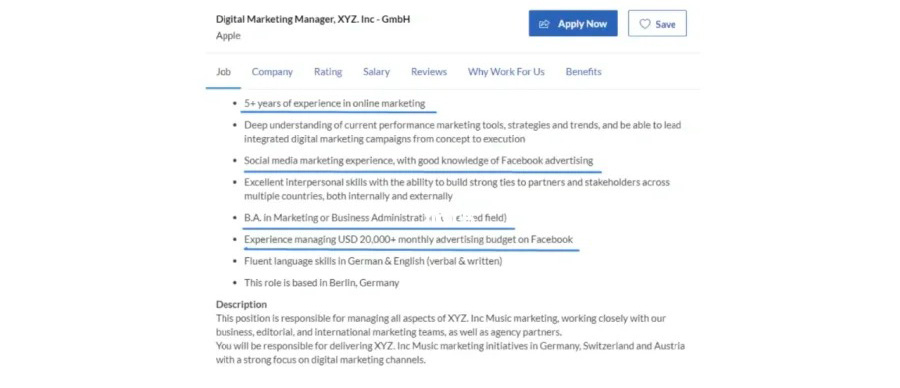Click the 'B.A. in Marketing or Business Administration' bullet
Screen dimensions: 900x388
[375, 218]
